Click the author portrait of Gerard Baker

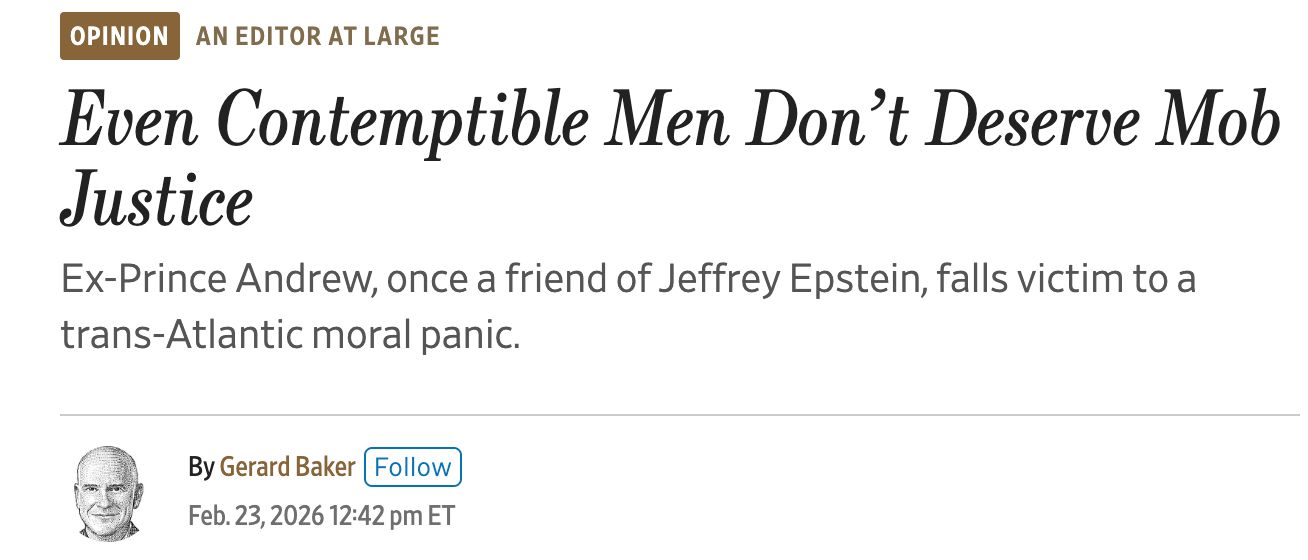pyautogui.click(x=105, y=491)
